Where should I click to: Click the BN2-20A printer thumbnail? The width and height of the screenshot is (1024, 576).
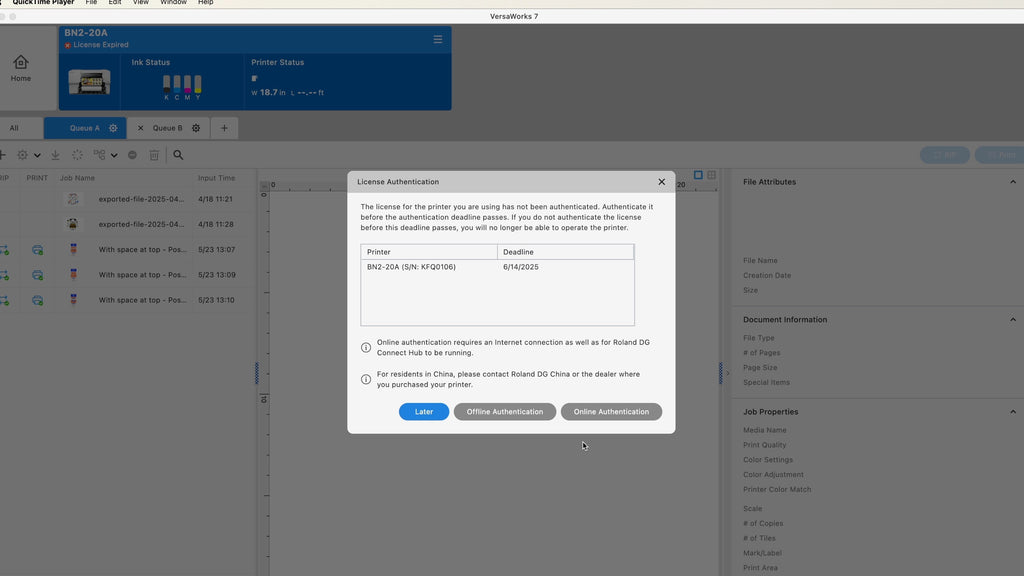(x=89, y=82)
